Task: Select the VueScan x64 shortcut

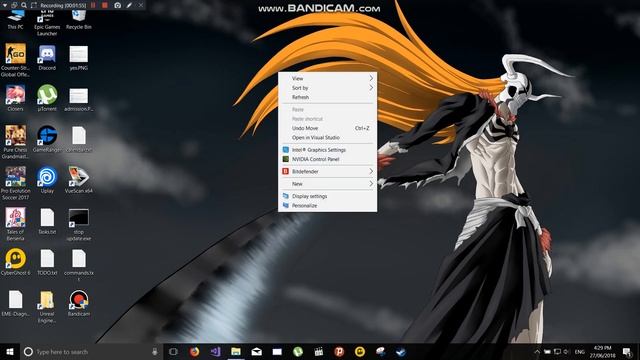Action: tap(78, 180)
